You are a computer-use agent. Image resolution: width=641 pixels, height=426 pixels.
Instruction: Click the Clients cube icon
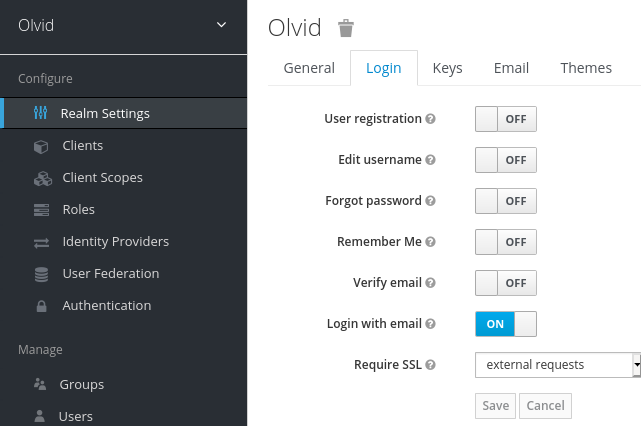pos(41,146)
